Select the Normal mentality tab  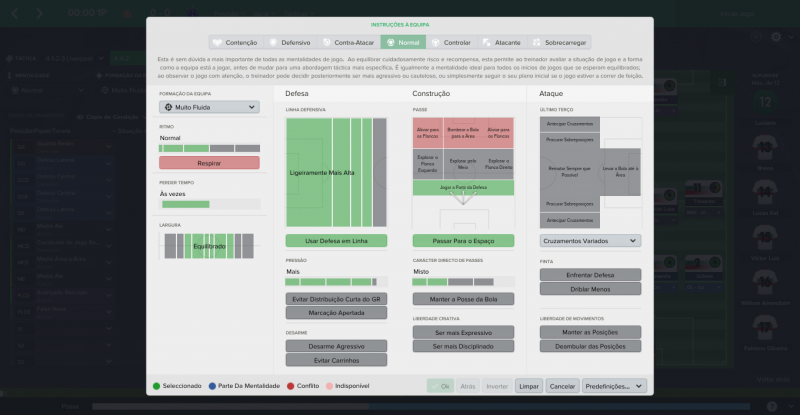coord(403,43)
